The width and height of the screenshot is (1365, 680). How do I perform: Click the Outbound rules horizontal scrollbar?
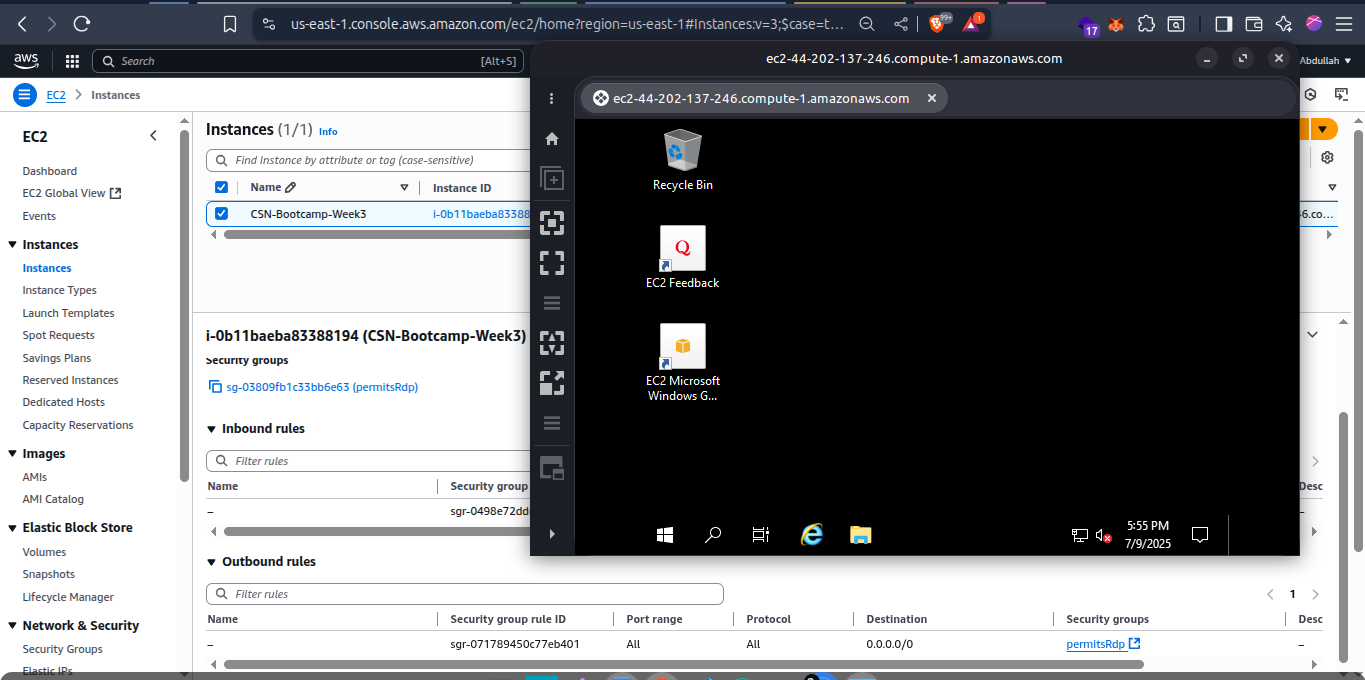(x=683, y=664)
